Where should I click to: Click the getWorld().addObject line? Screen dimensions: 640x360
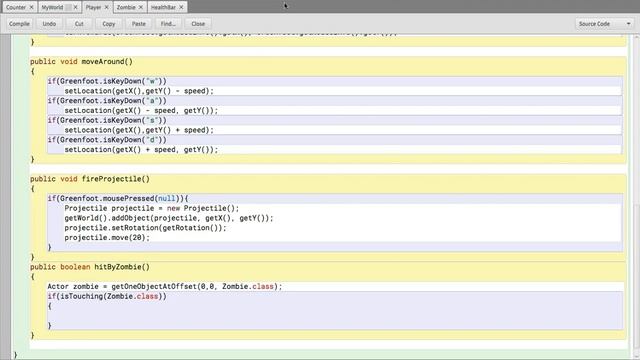coord(169,218)
